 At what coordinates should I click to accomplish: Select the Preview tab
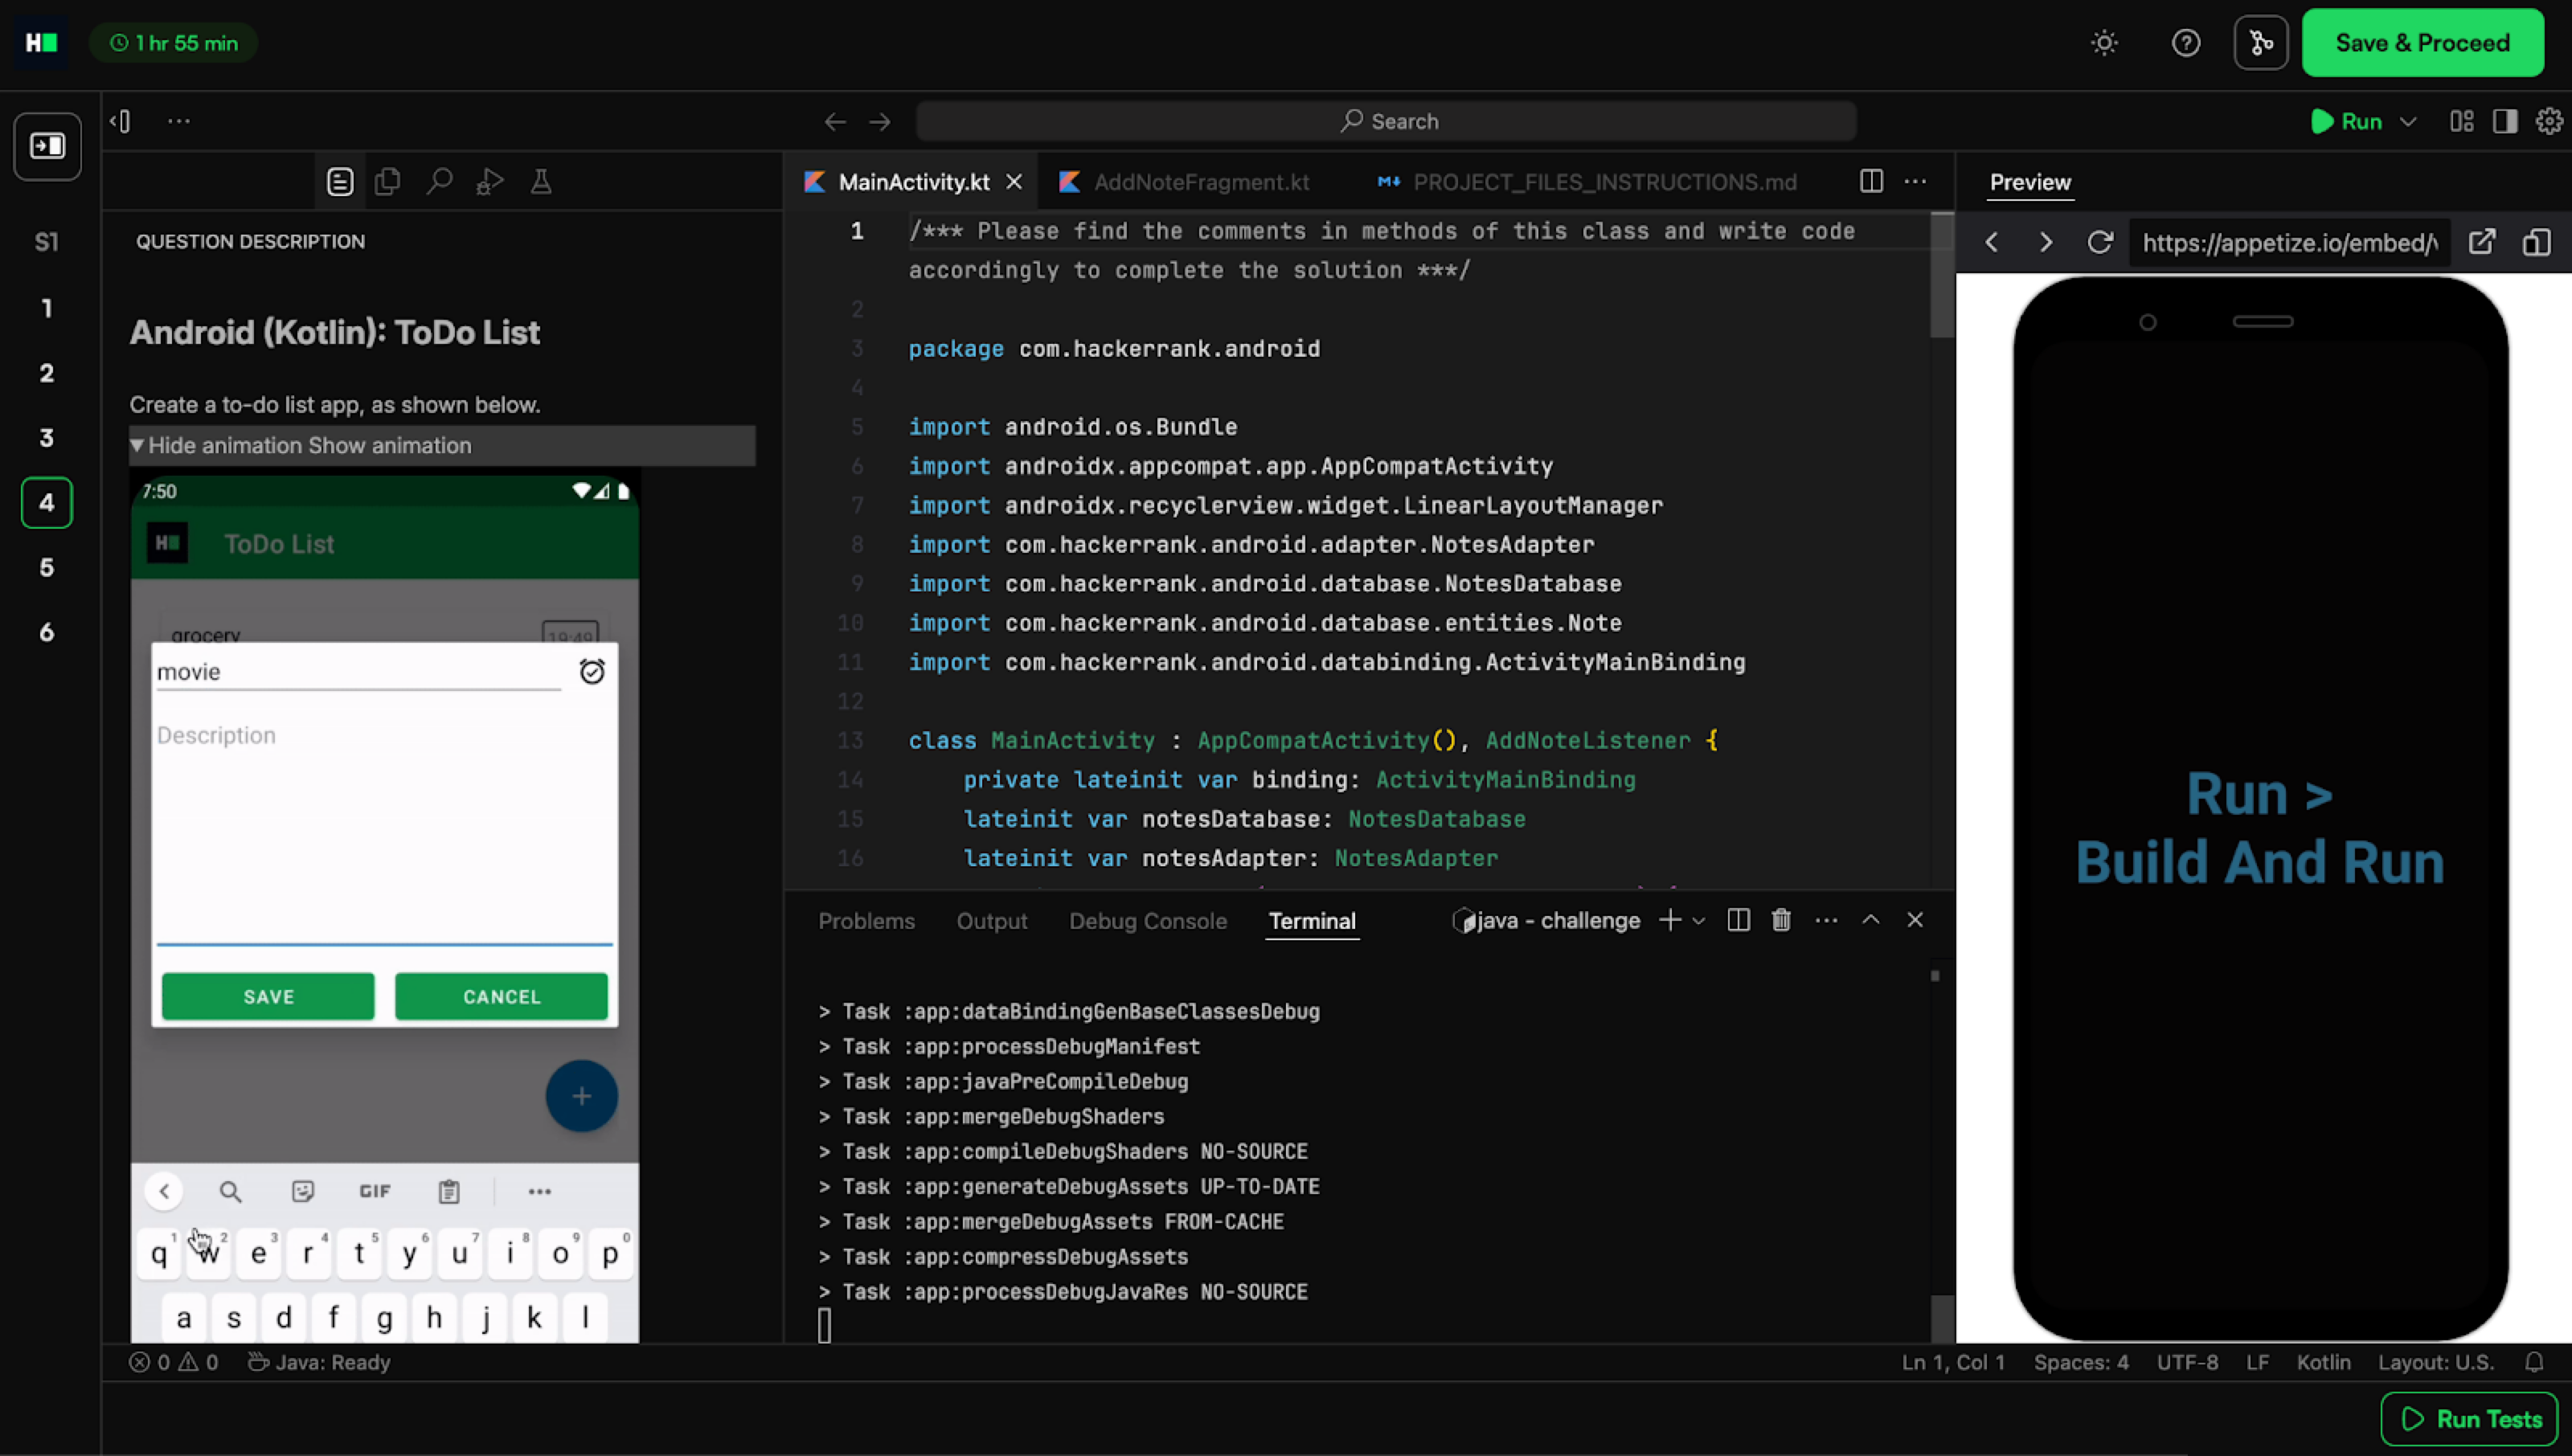pos(2030,182)
